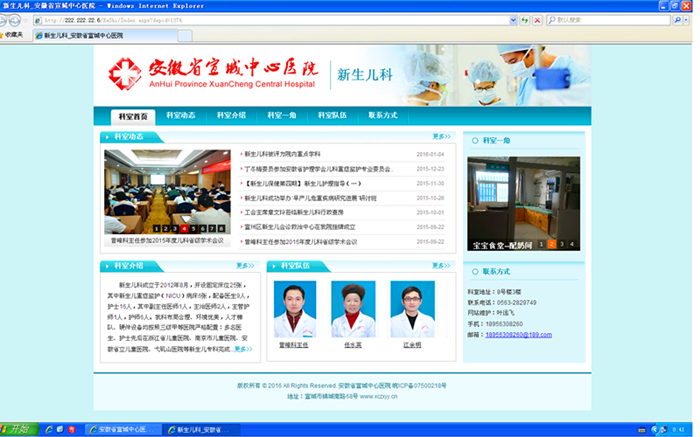This screenshot has height=437, width=700.
Task: Click the 科室一角 room photo
Action: tap(524, 203)
